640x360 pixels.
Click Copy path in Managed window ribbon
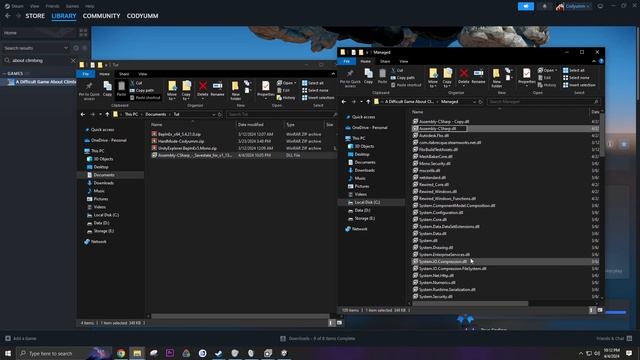pyautogui.click(x=402, y=78)
